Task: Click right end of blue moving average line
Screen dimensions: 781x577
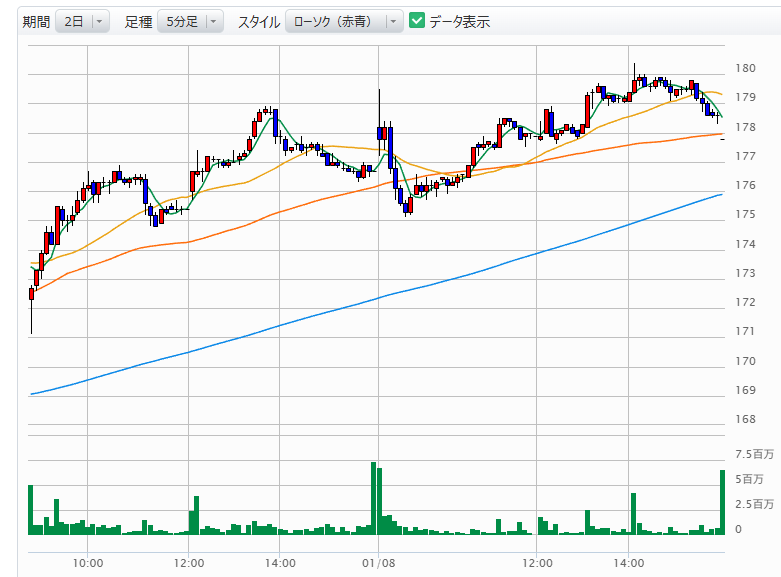Action: [x=720, y=195]
